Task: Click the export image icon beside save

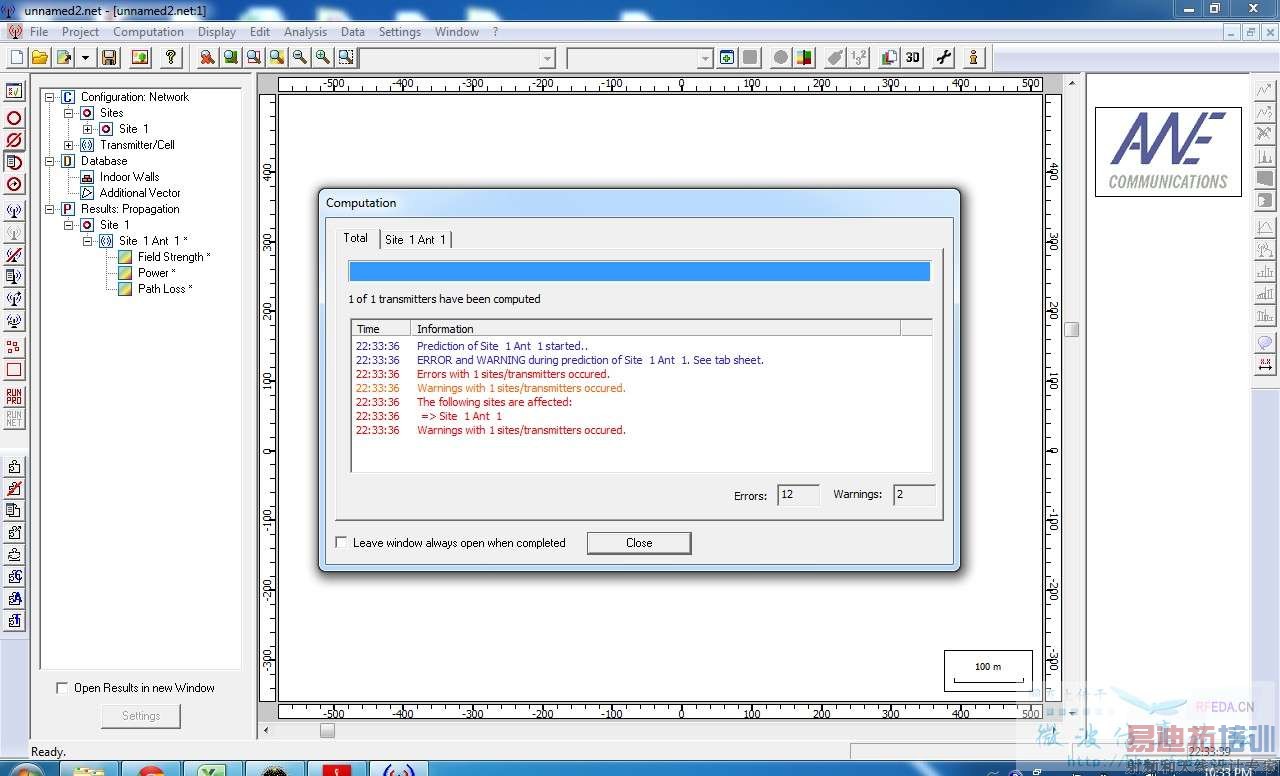Action: [139, 58]
